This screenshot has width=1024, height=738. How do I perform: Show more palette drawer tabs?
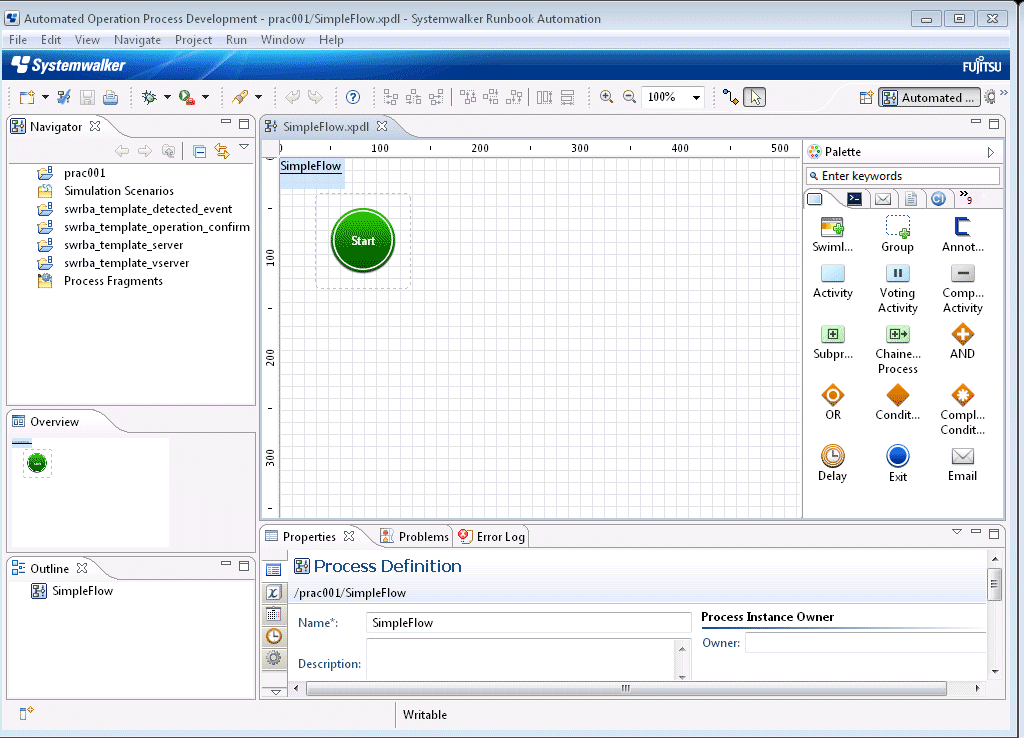(966, 197)
